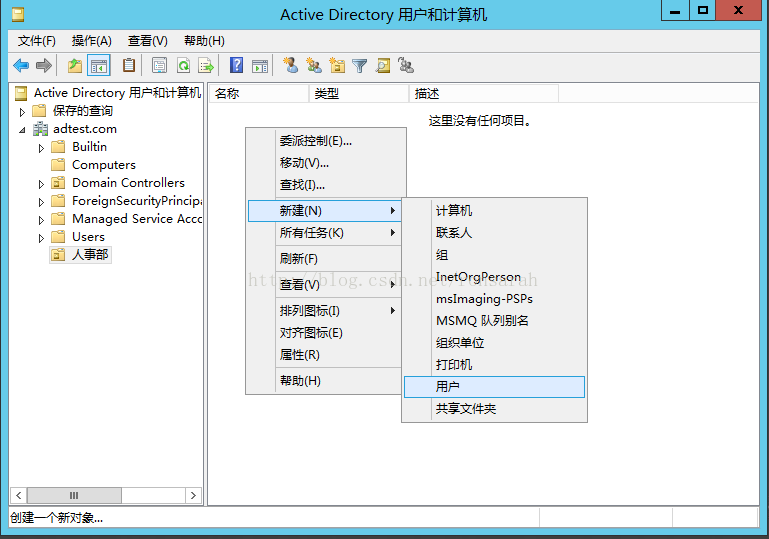Screen dimensions: 769x539
Task: Toggle the show/hide console tree icon
Action: pos(99,65)
